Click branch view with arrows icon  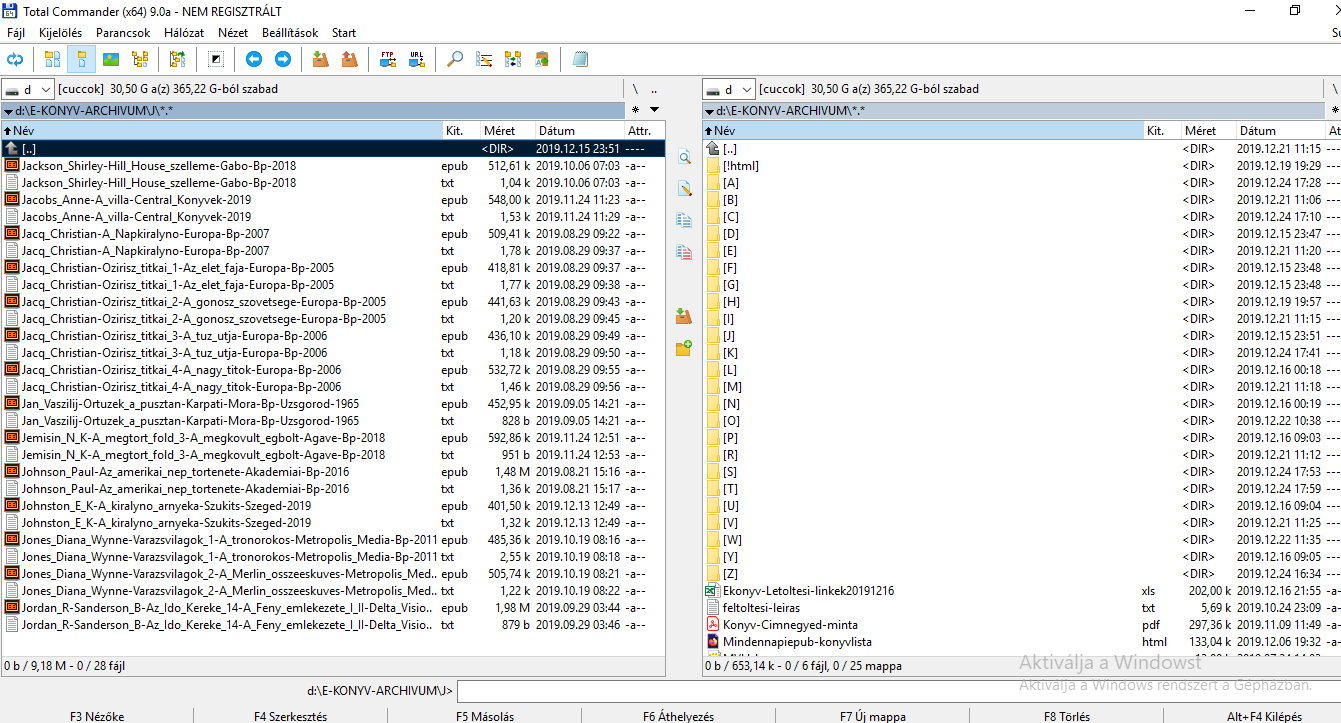click(177, 59)
